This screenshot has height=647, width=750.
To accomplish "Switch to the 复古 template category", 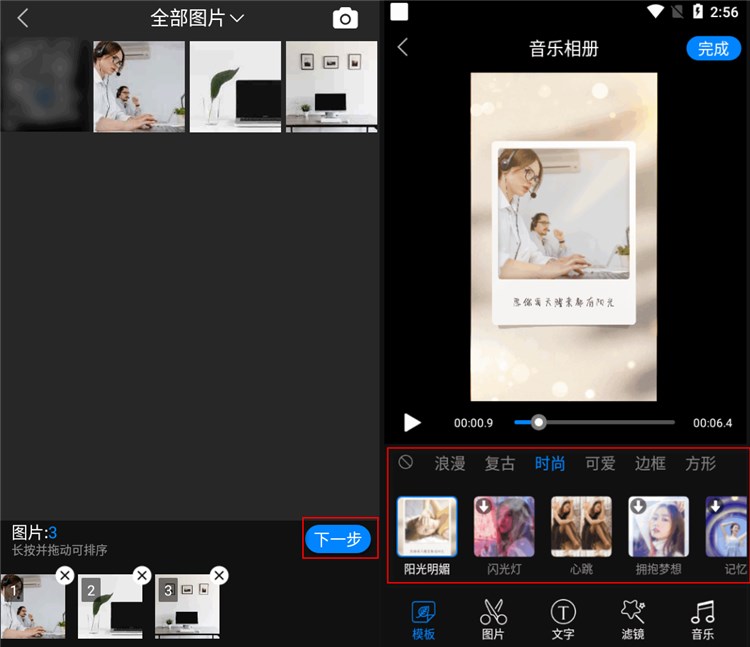I will pos(500,463).
